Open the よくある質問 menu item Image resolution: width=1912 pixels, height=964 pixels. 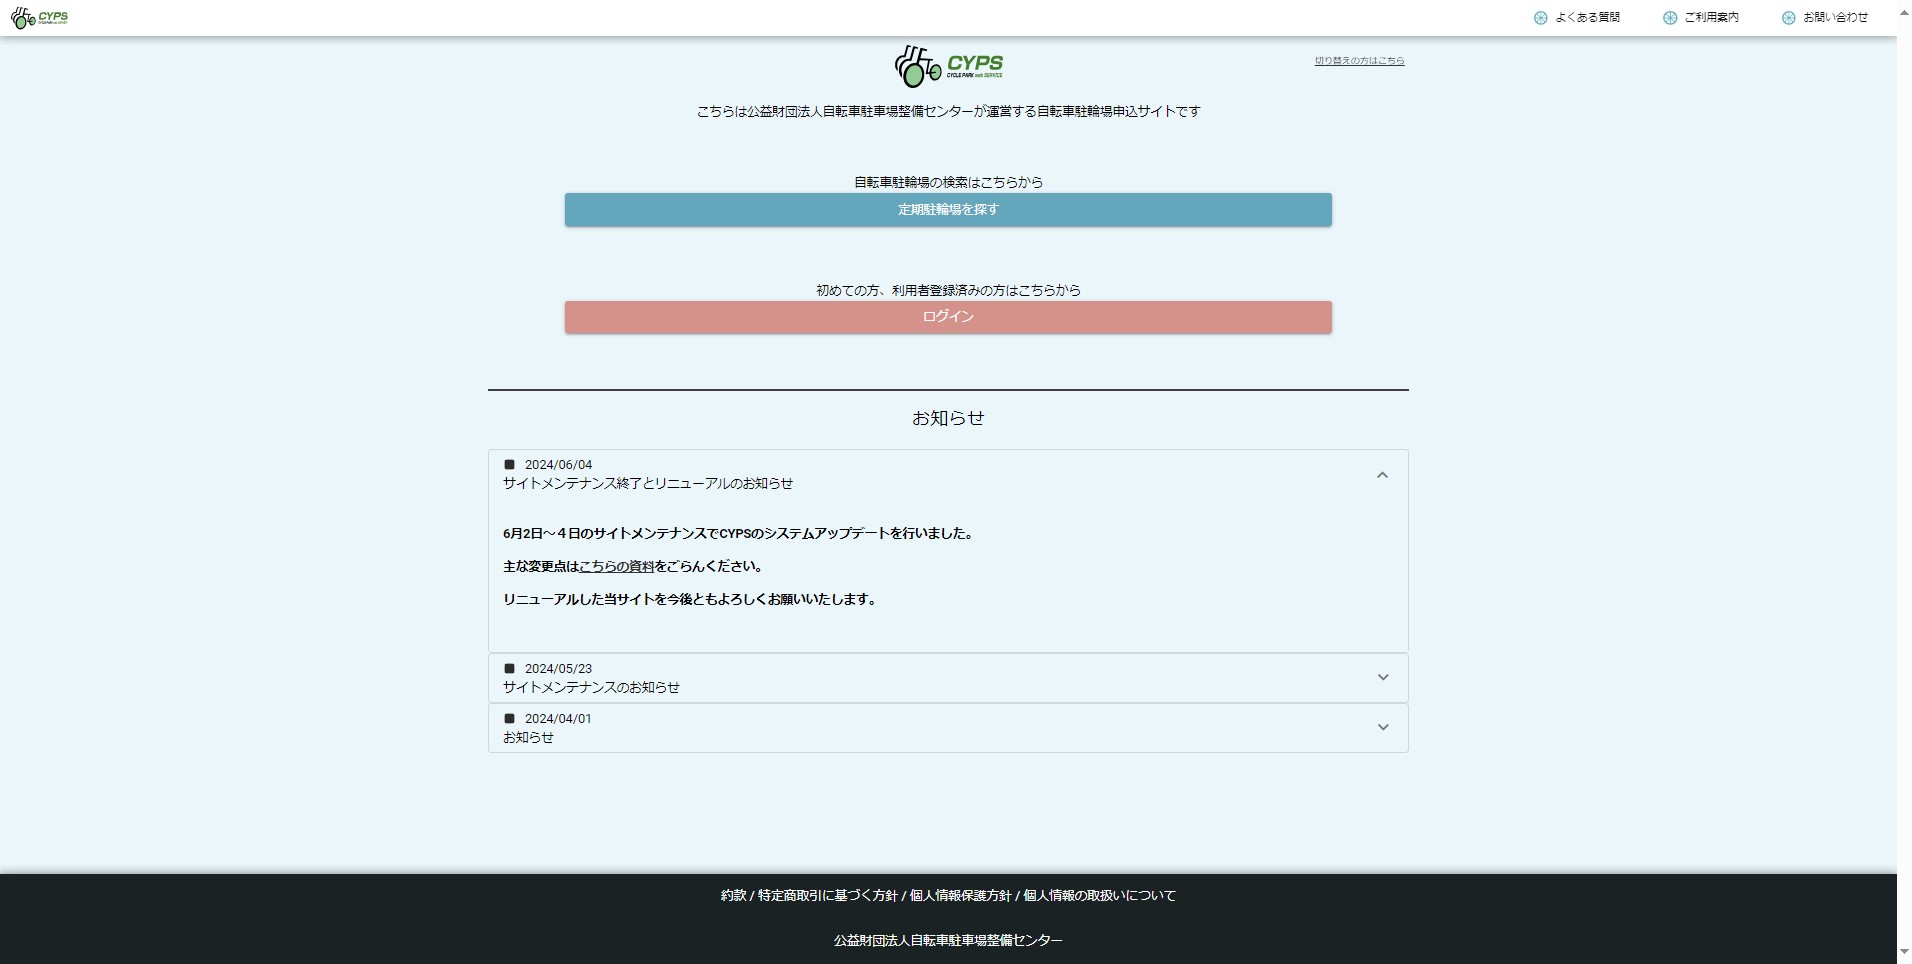[x=1587, y=18]
